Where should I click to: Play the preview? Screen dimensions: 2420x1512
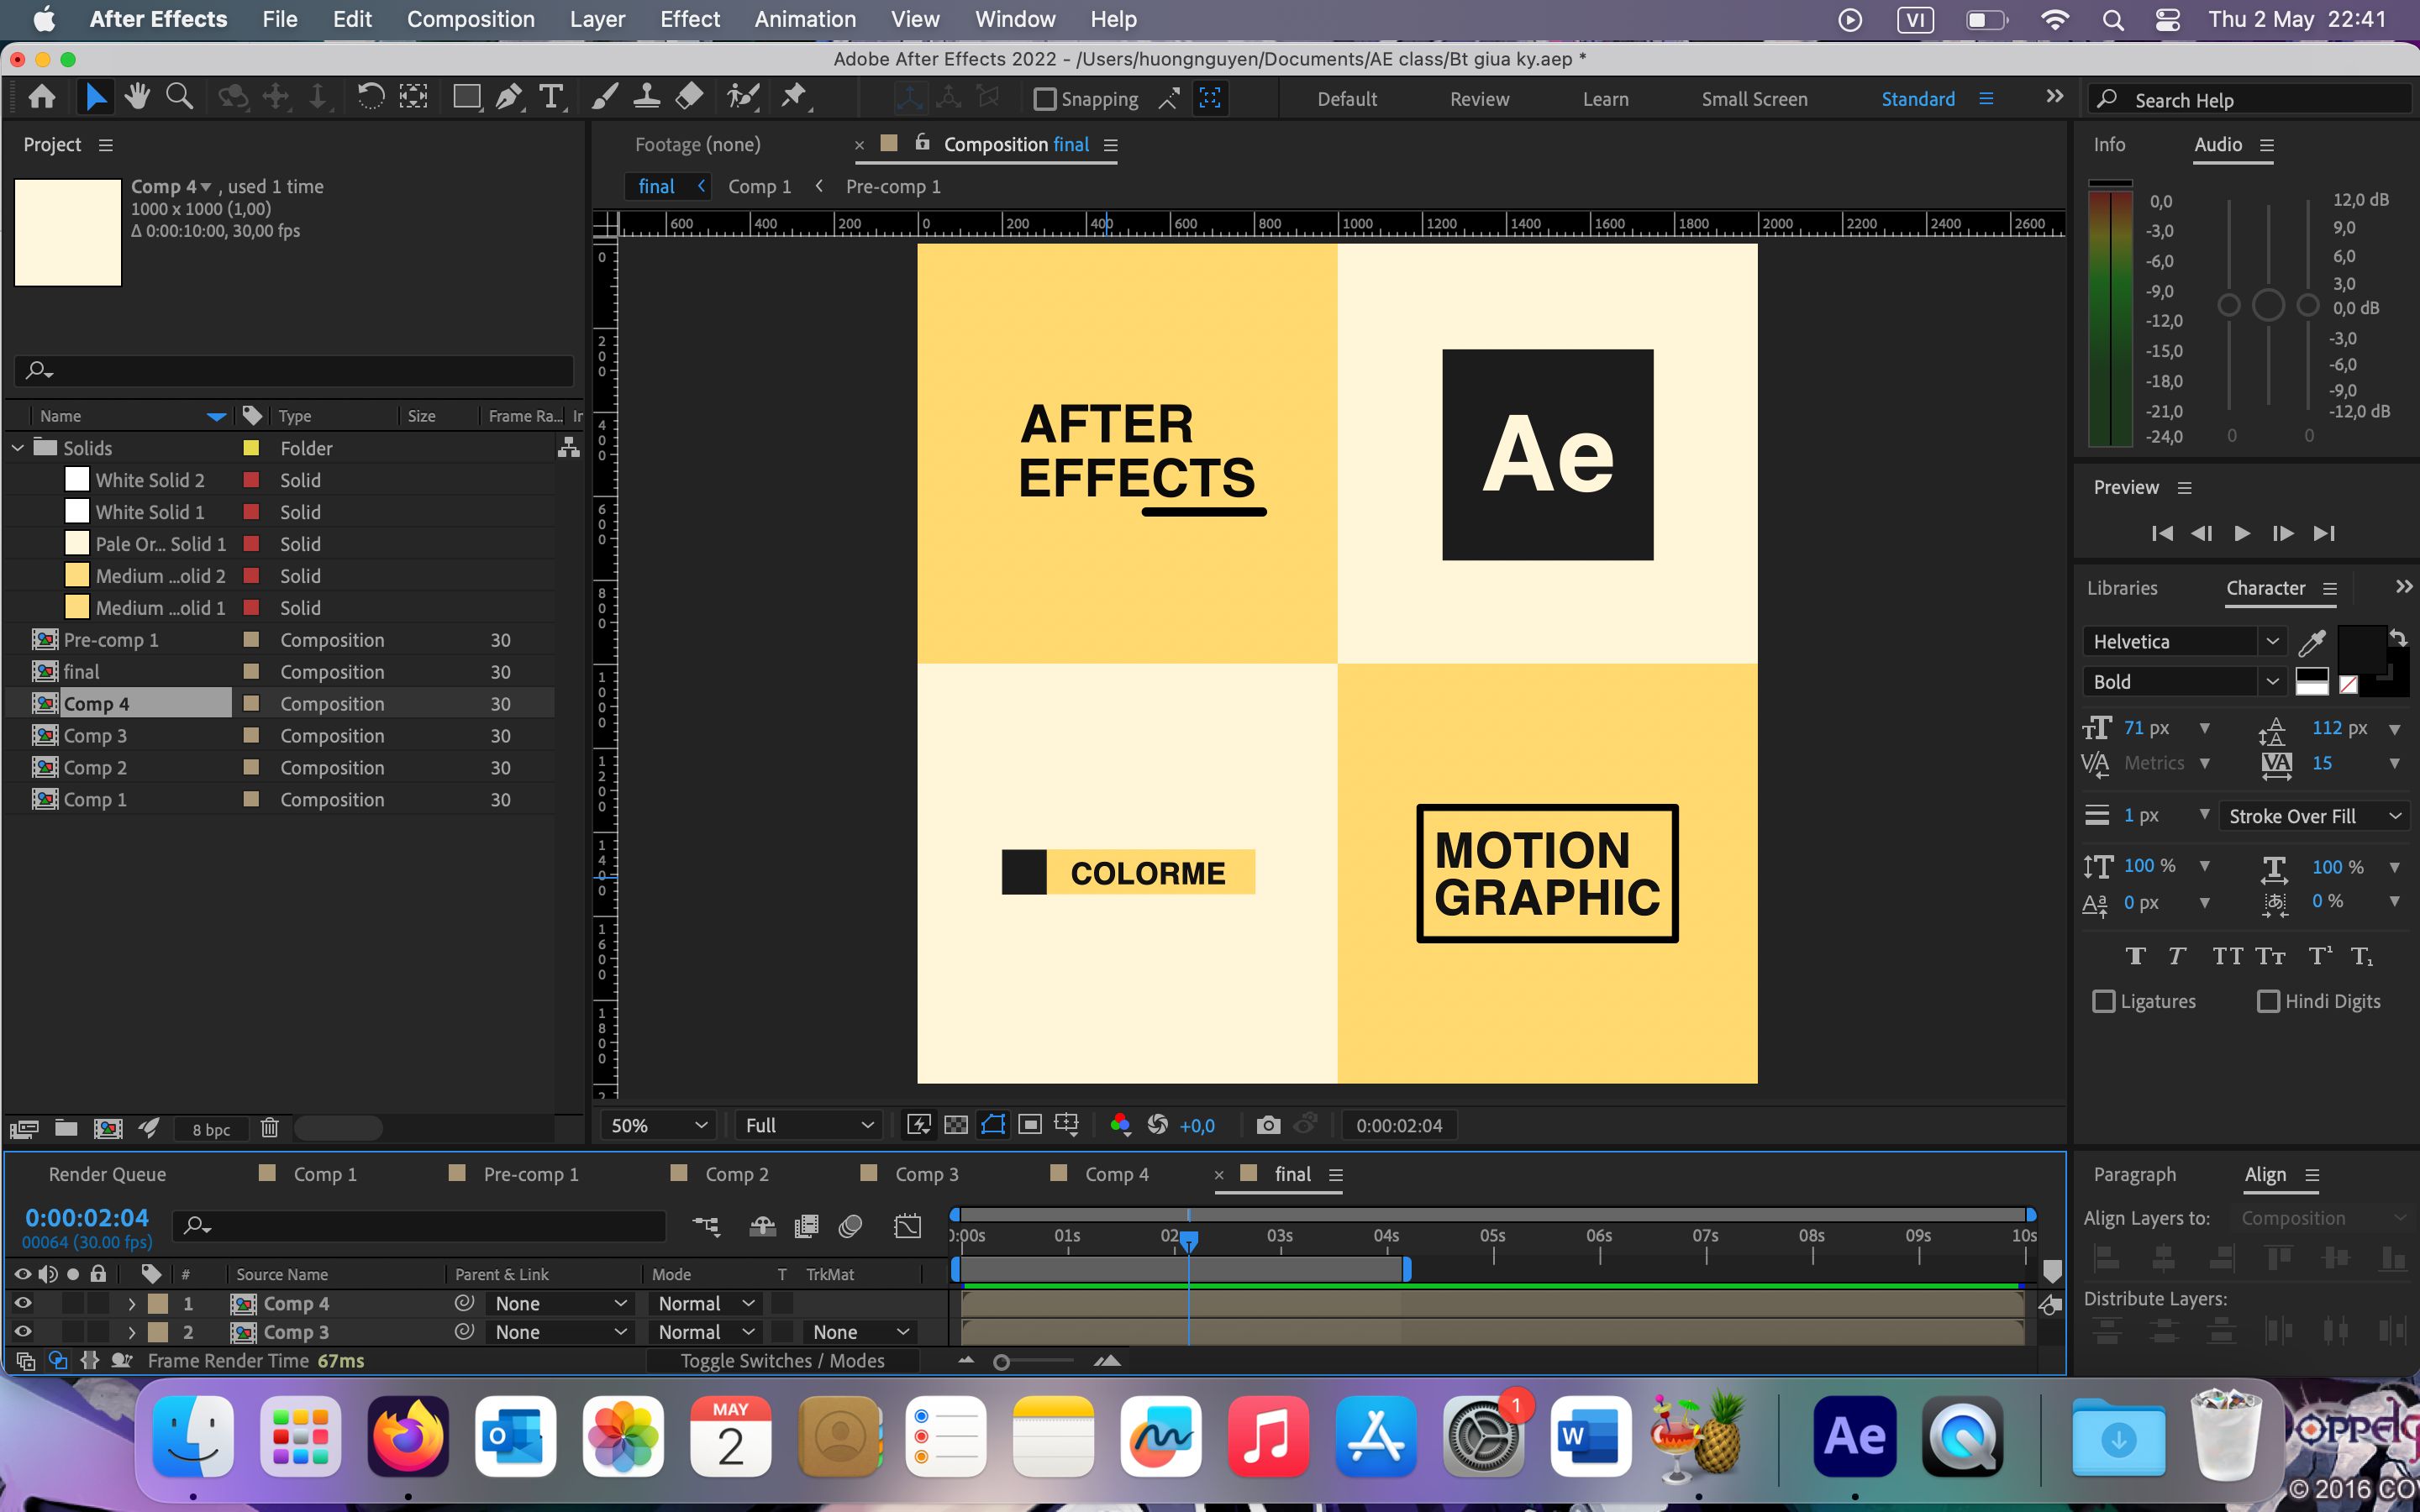(x=2242, y=533)
